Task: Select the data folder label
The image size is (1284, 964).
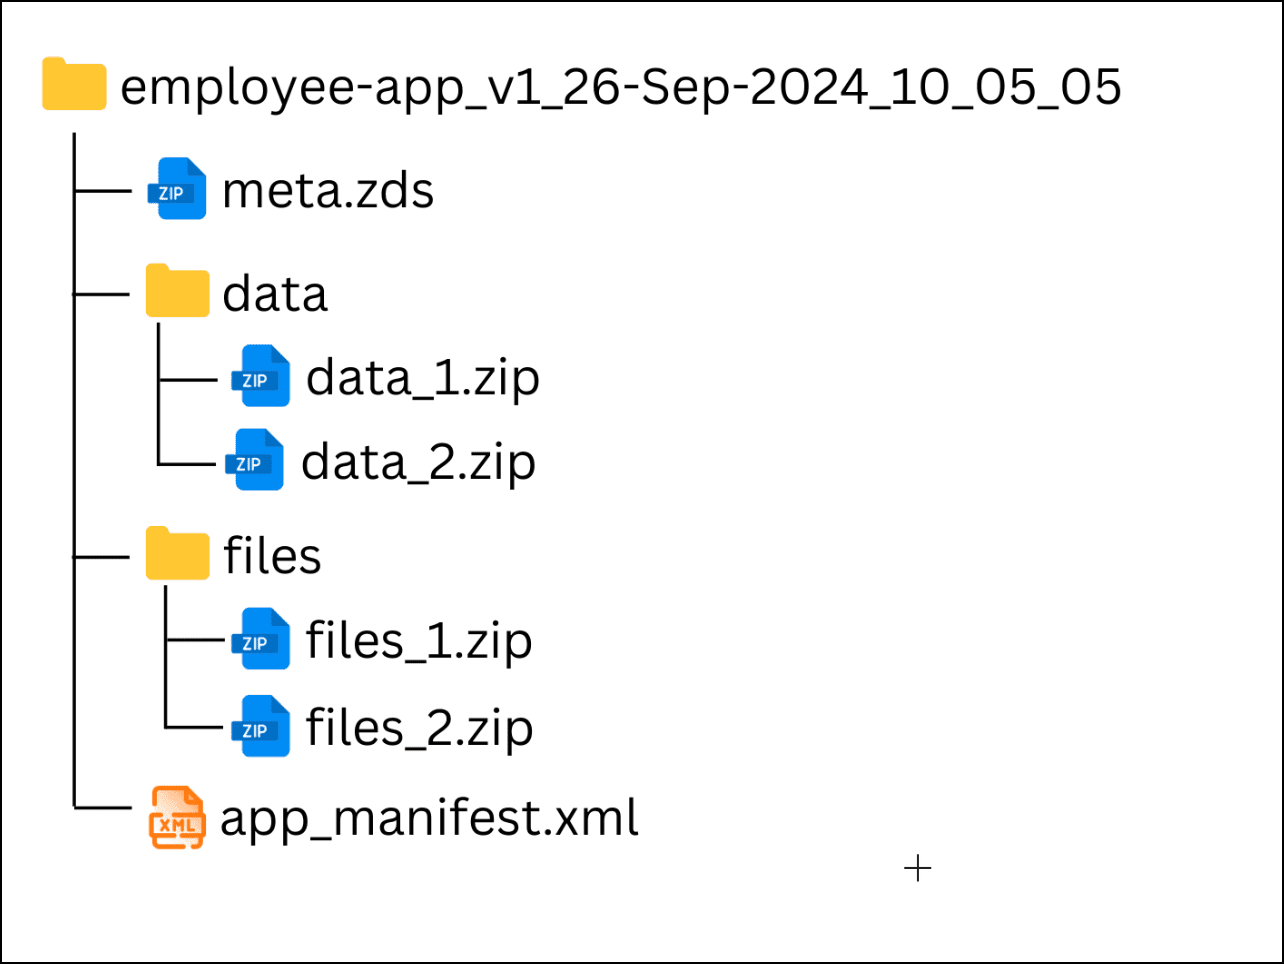Action: (x=275, y=294)
